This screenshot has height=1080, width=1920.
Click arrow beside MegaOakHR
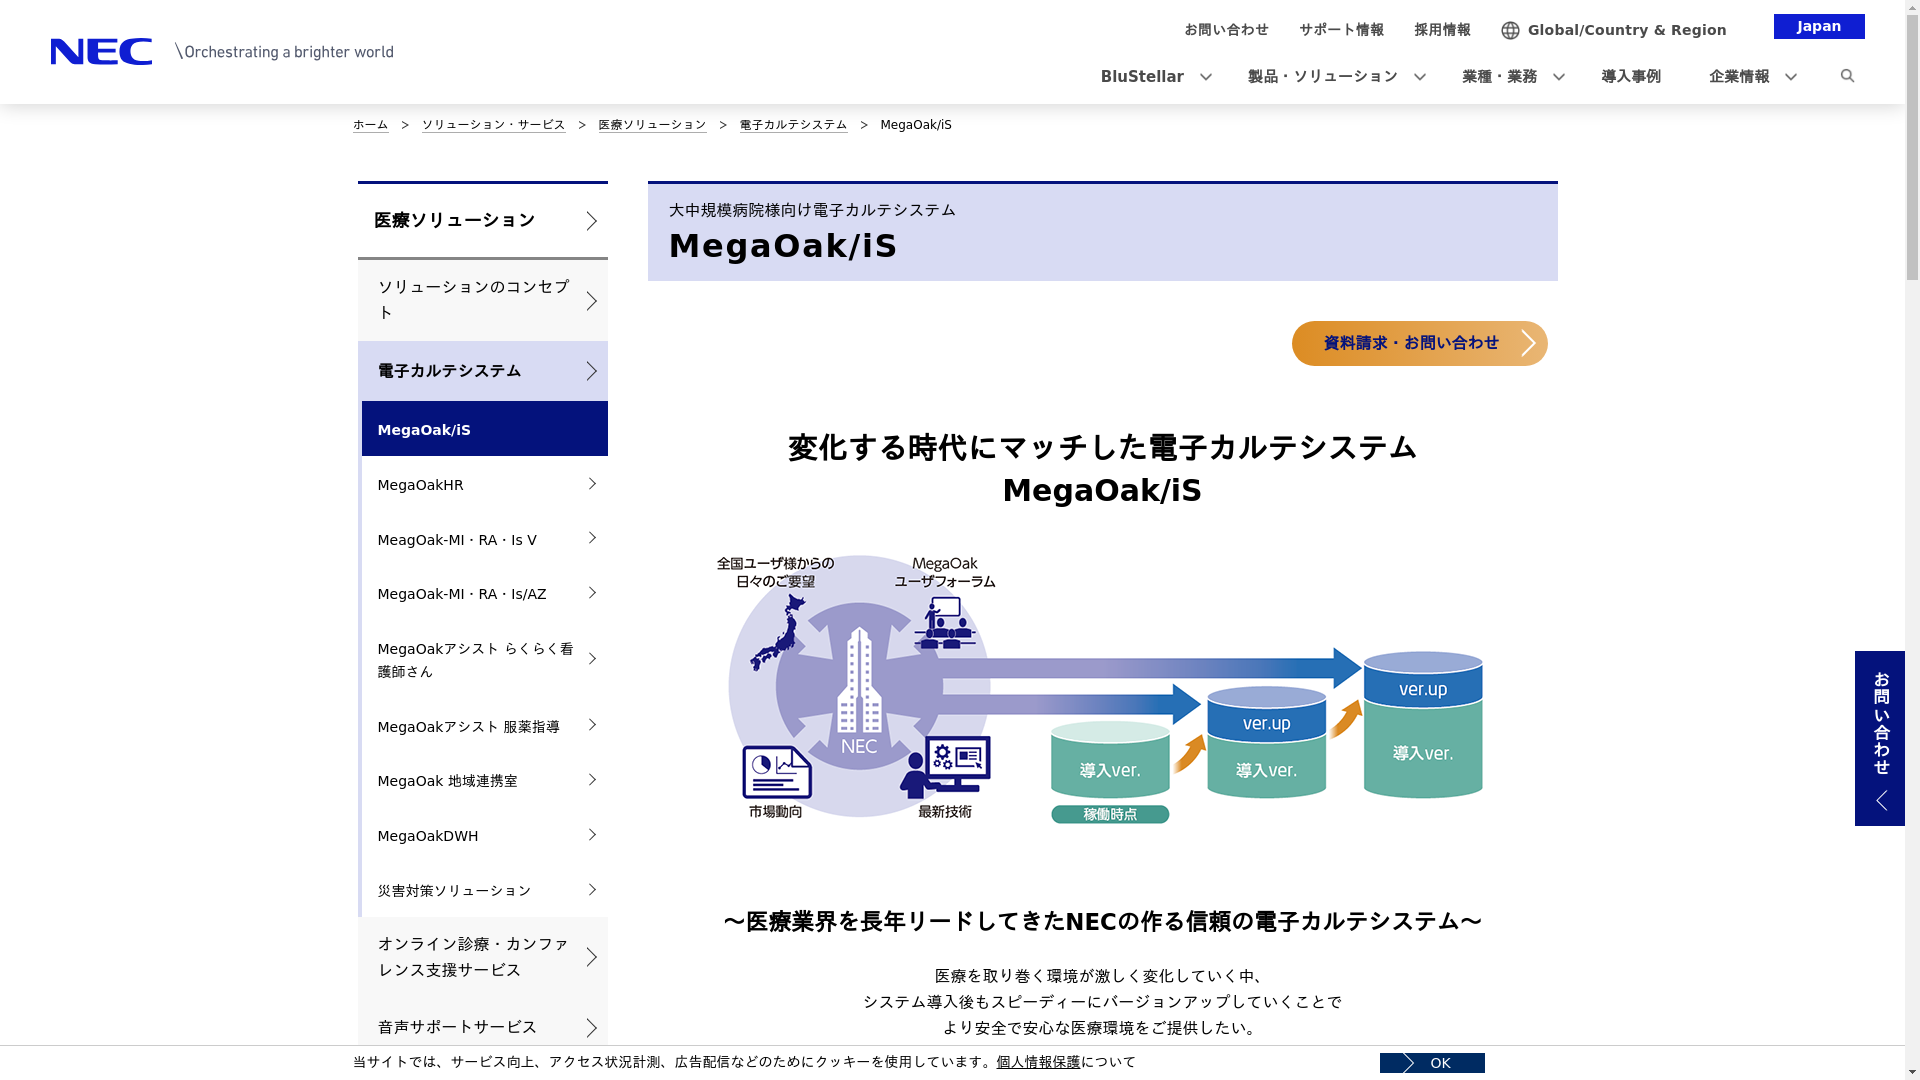tap(592, 484)
